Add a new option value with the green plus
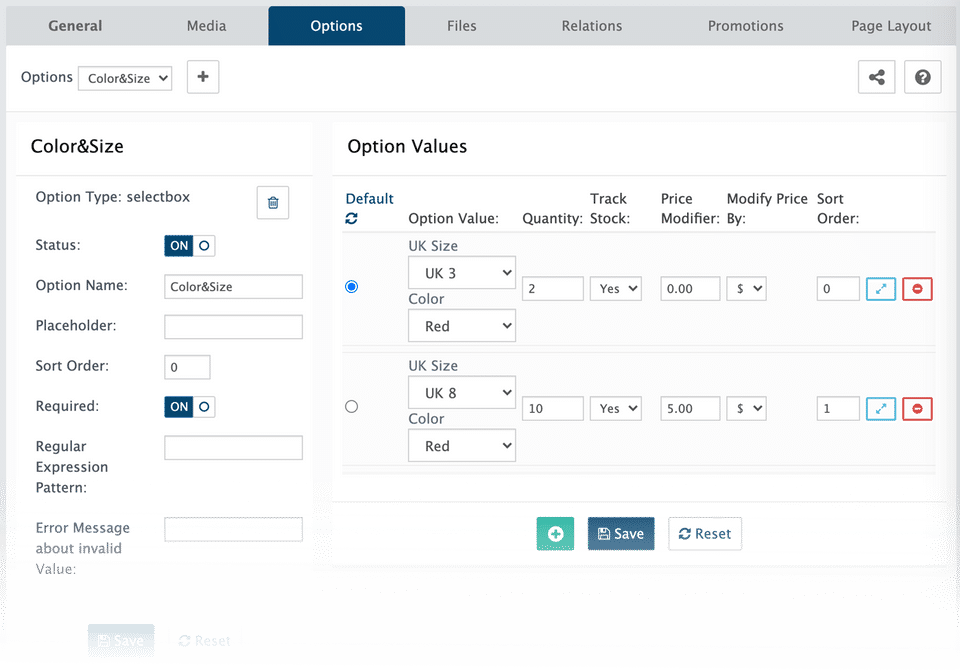 pyautogui.click(x=555, y=534)
